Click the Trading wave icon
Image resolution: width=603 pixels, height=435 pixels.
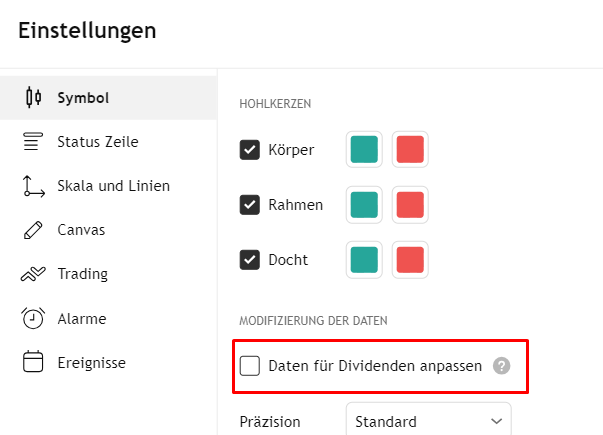pyautogui.click(x=34, y=274)
